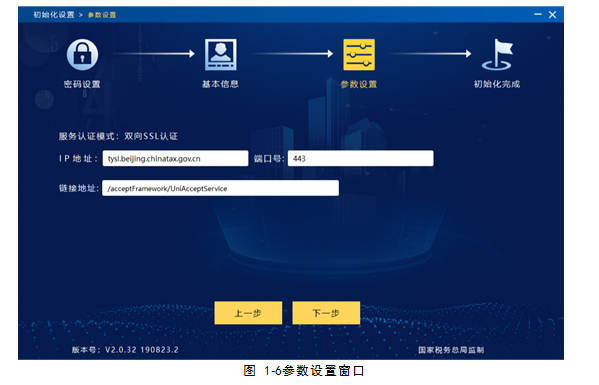This screenshot has width=599, height=385.
Task: Click the IP 地址 input field
Action: [x=175, y=158]
